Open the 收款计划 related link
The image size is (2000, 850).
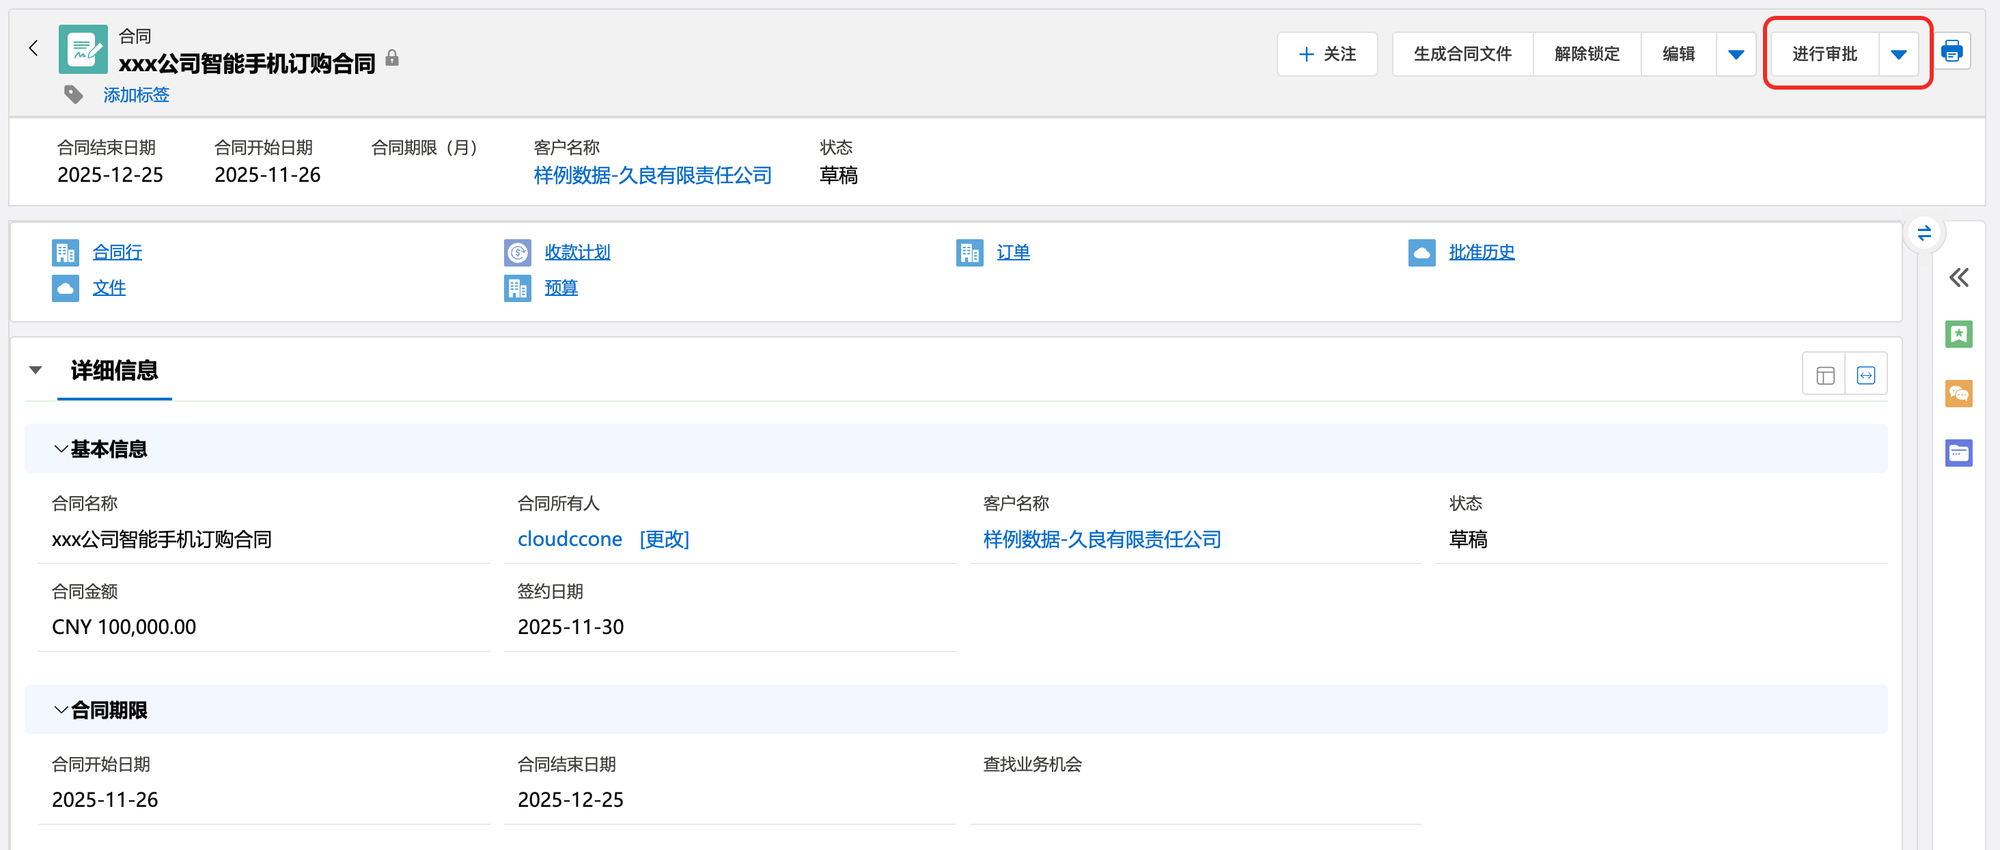coord(577,252)
